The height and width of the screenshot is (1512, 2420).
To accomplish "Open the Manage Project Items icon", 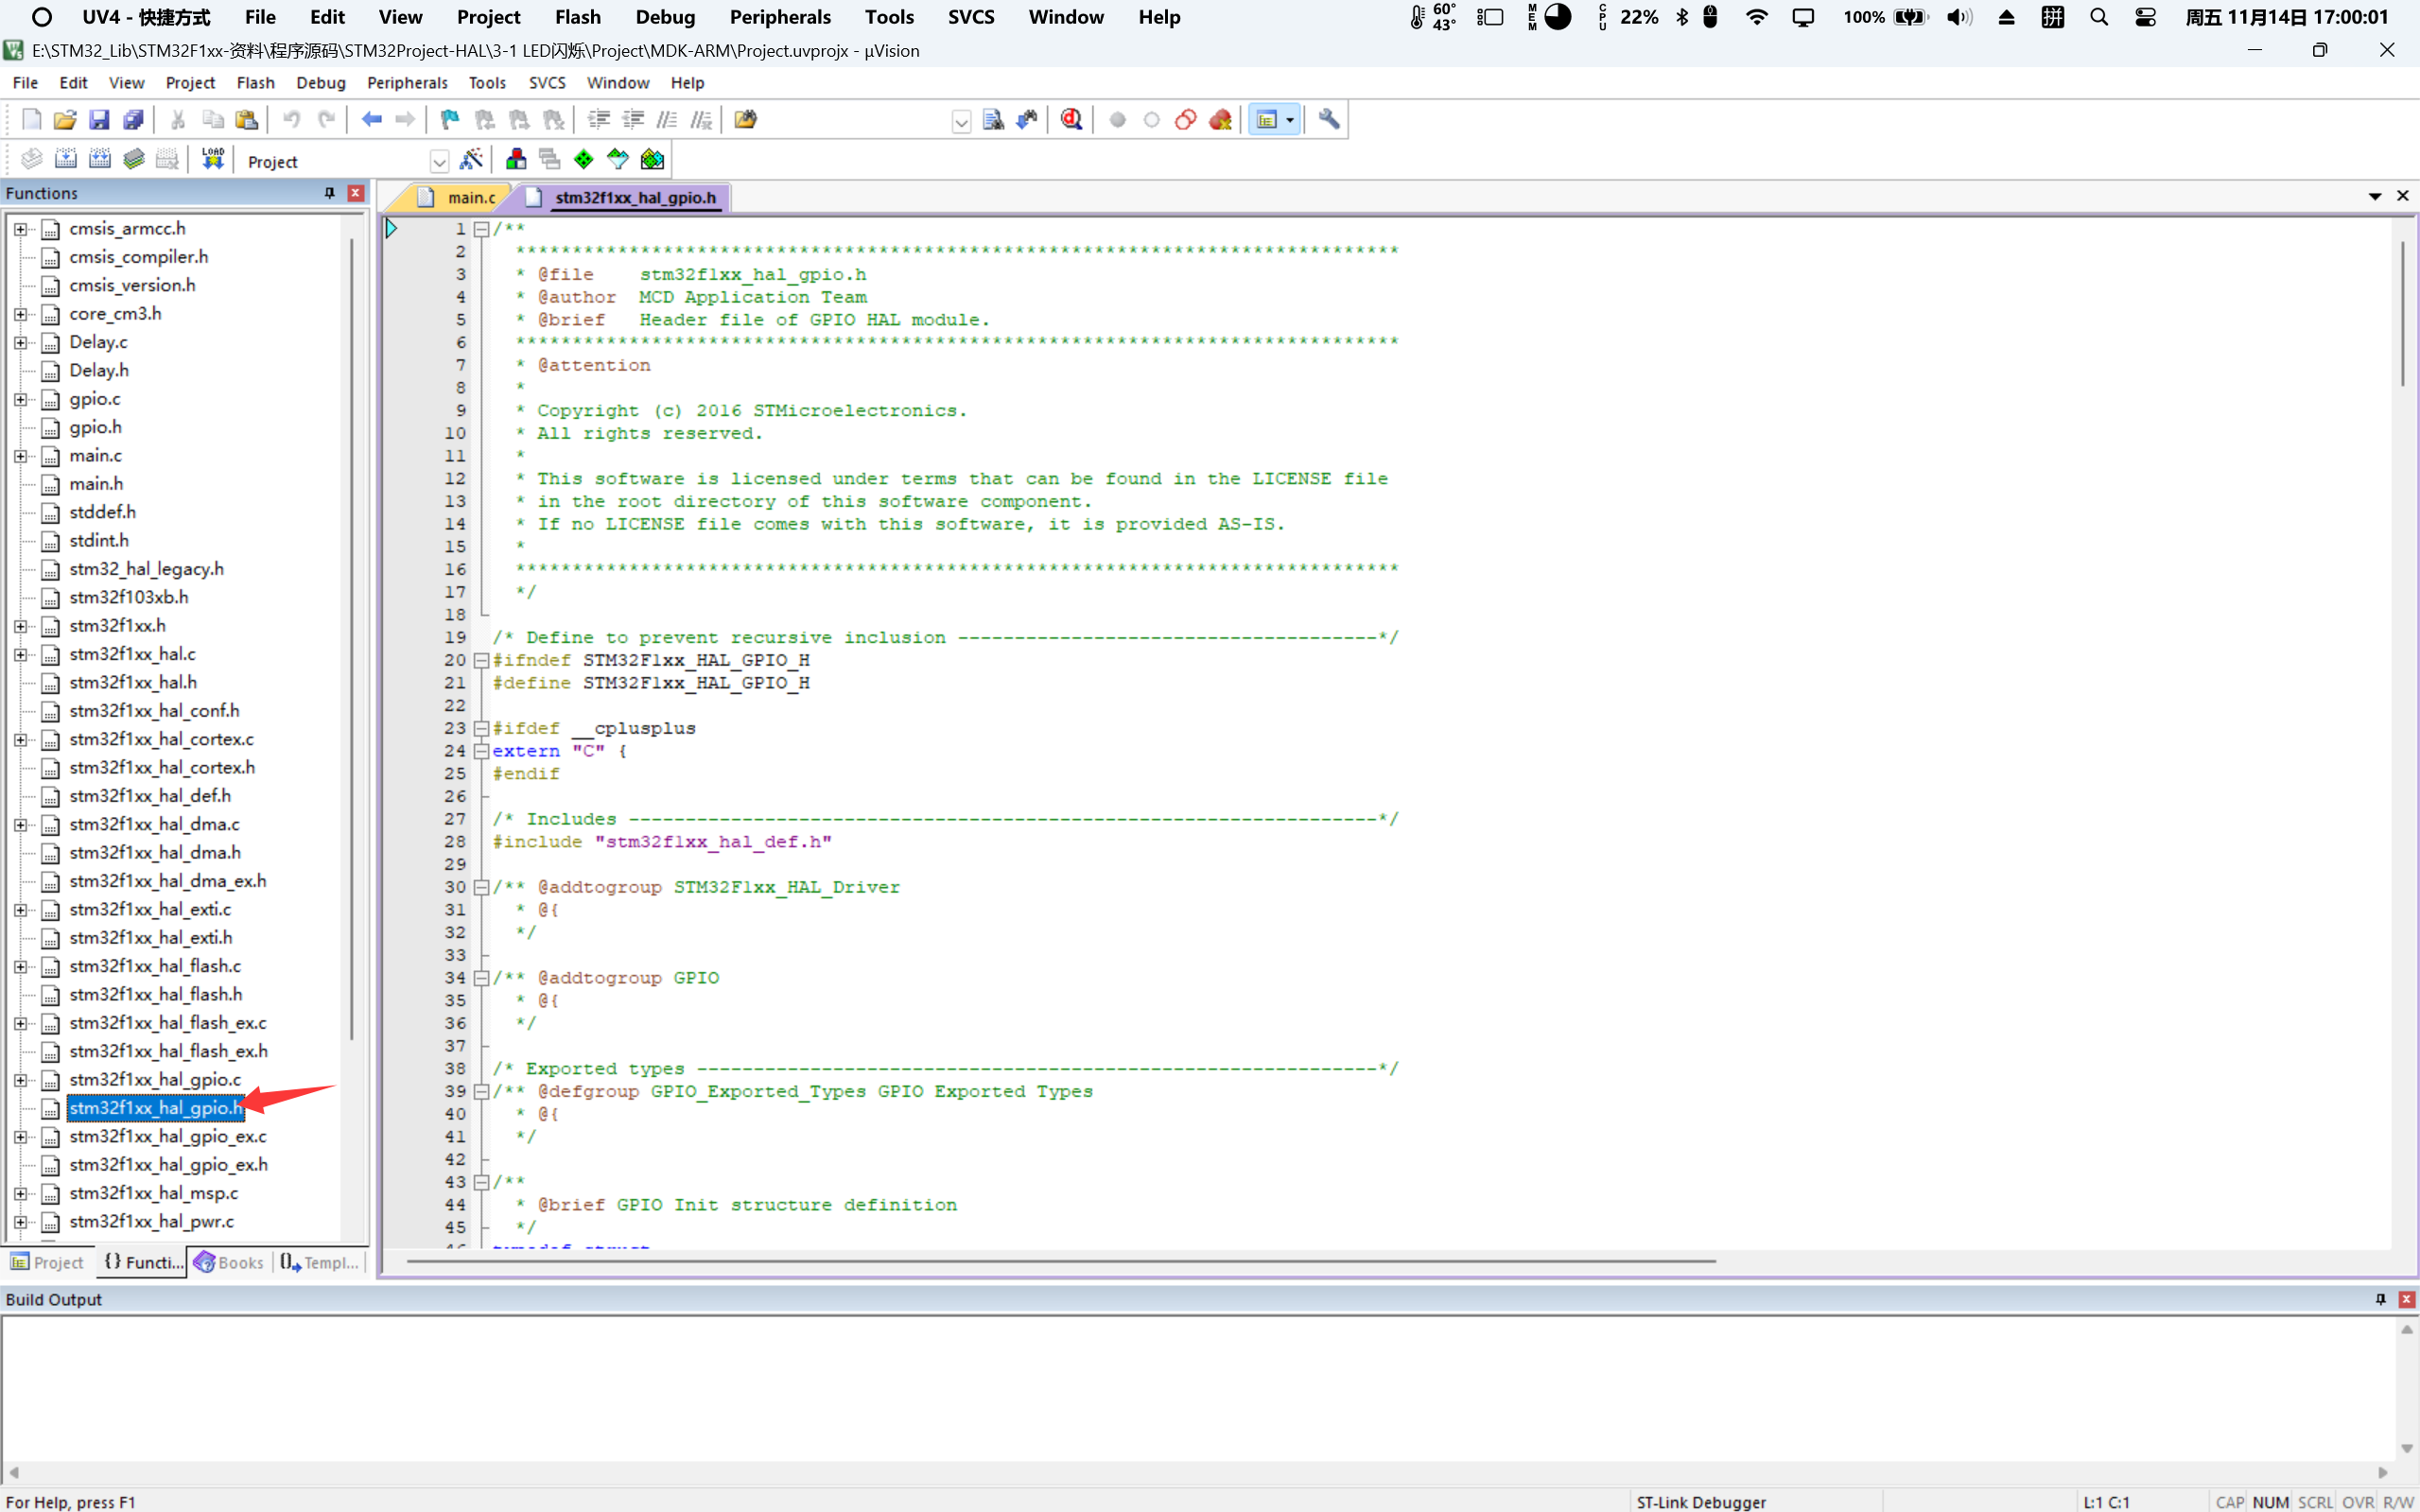I will 516,160.
